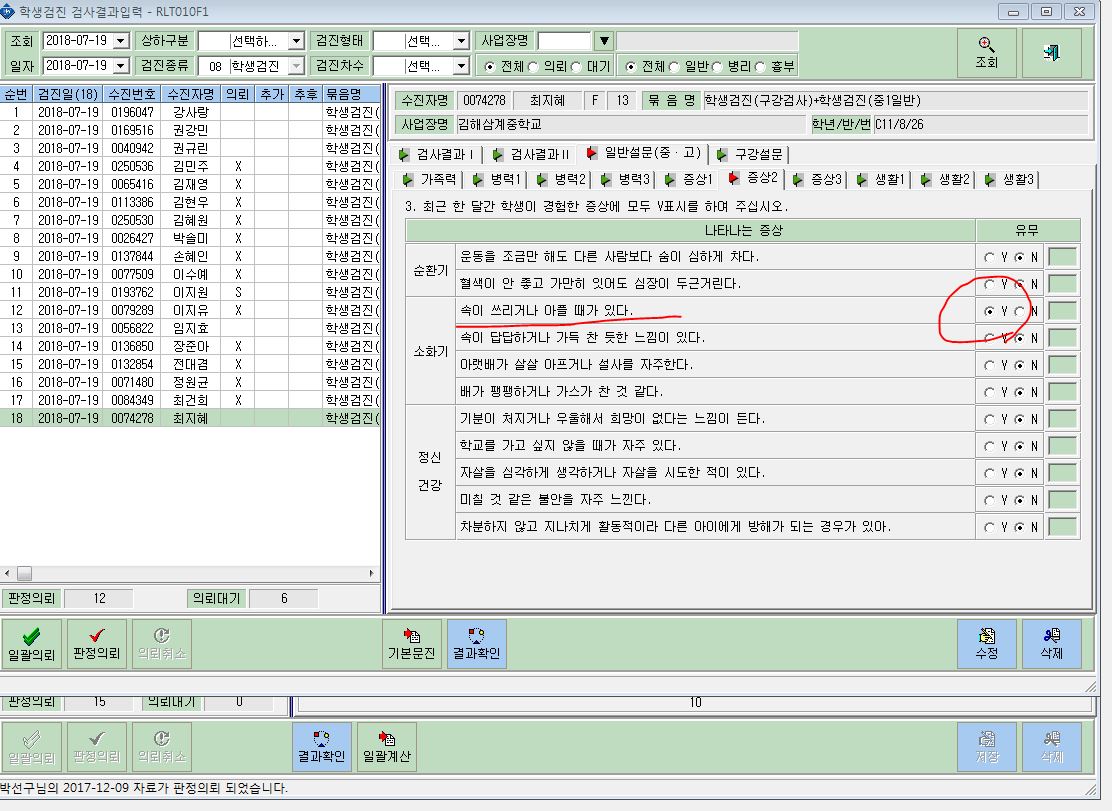Select 의뢰 radio filter at top

(533, 67)
